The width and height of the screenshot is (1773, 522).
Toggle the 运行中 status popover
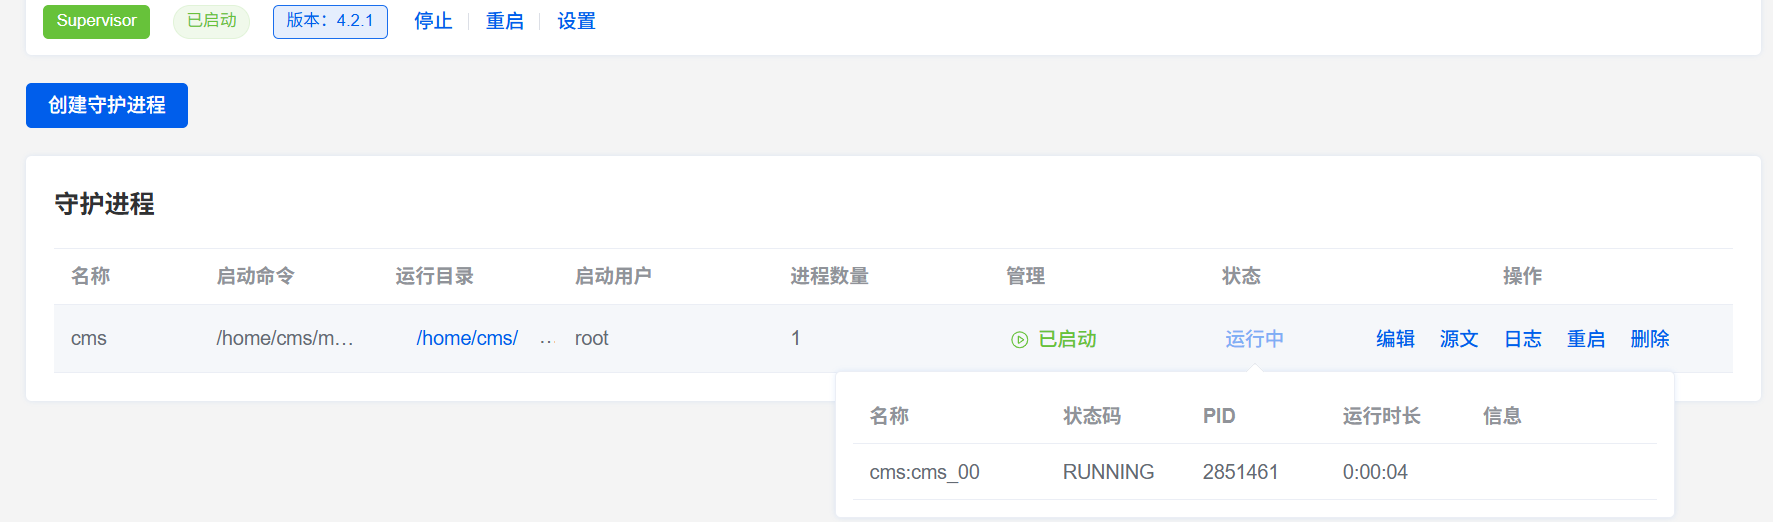(1254, 339)
